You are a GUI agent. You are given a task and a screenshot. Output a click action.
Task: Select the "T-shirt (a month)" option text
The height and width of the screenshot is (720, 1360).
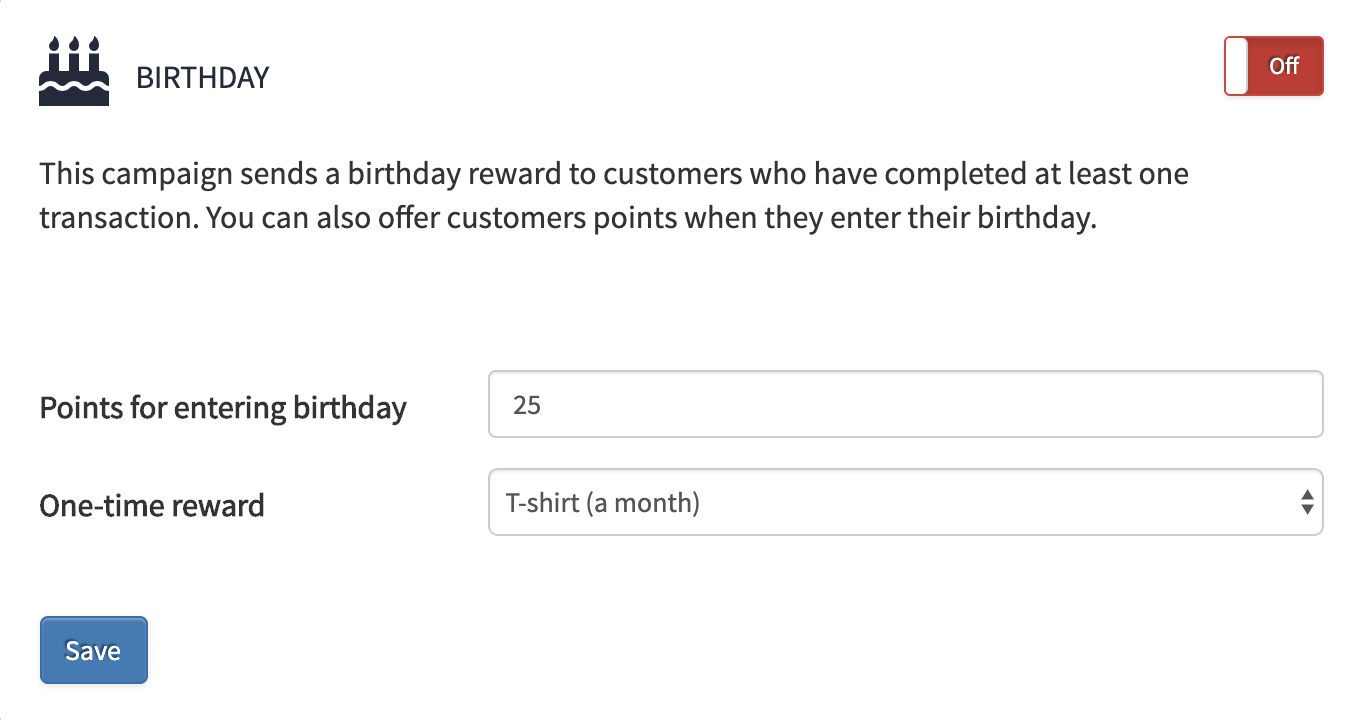click(603, 502)
